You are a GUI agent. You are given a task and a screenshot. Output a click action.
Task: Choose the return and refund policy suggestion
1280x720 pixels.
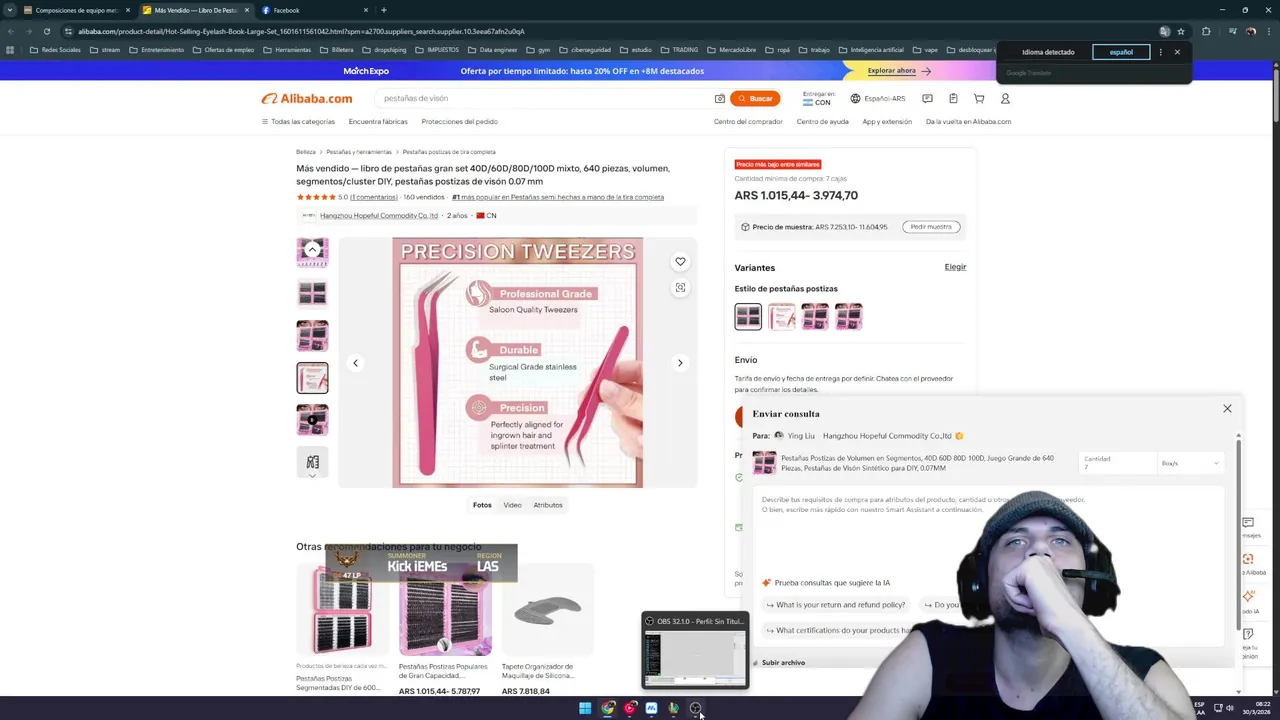(836, 605)
